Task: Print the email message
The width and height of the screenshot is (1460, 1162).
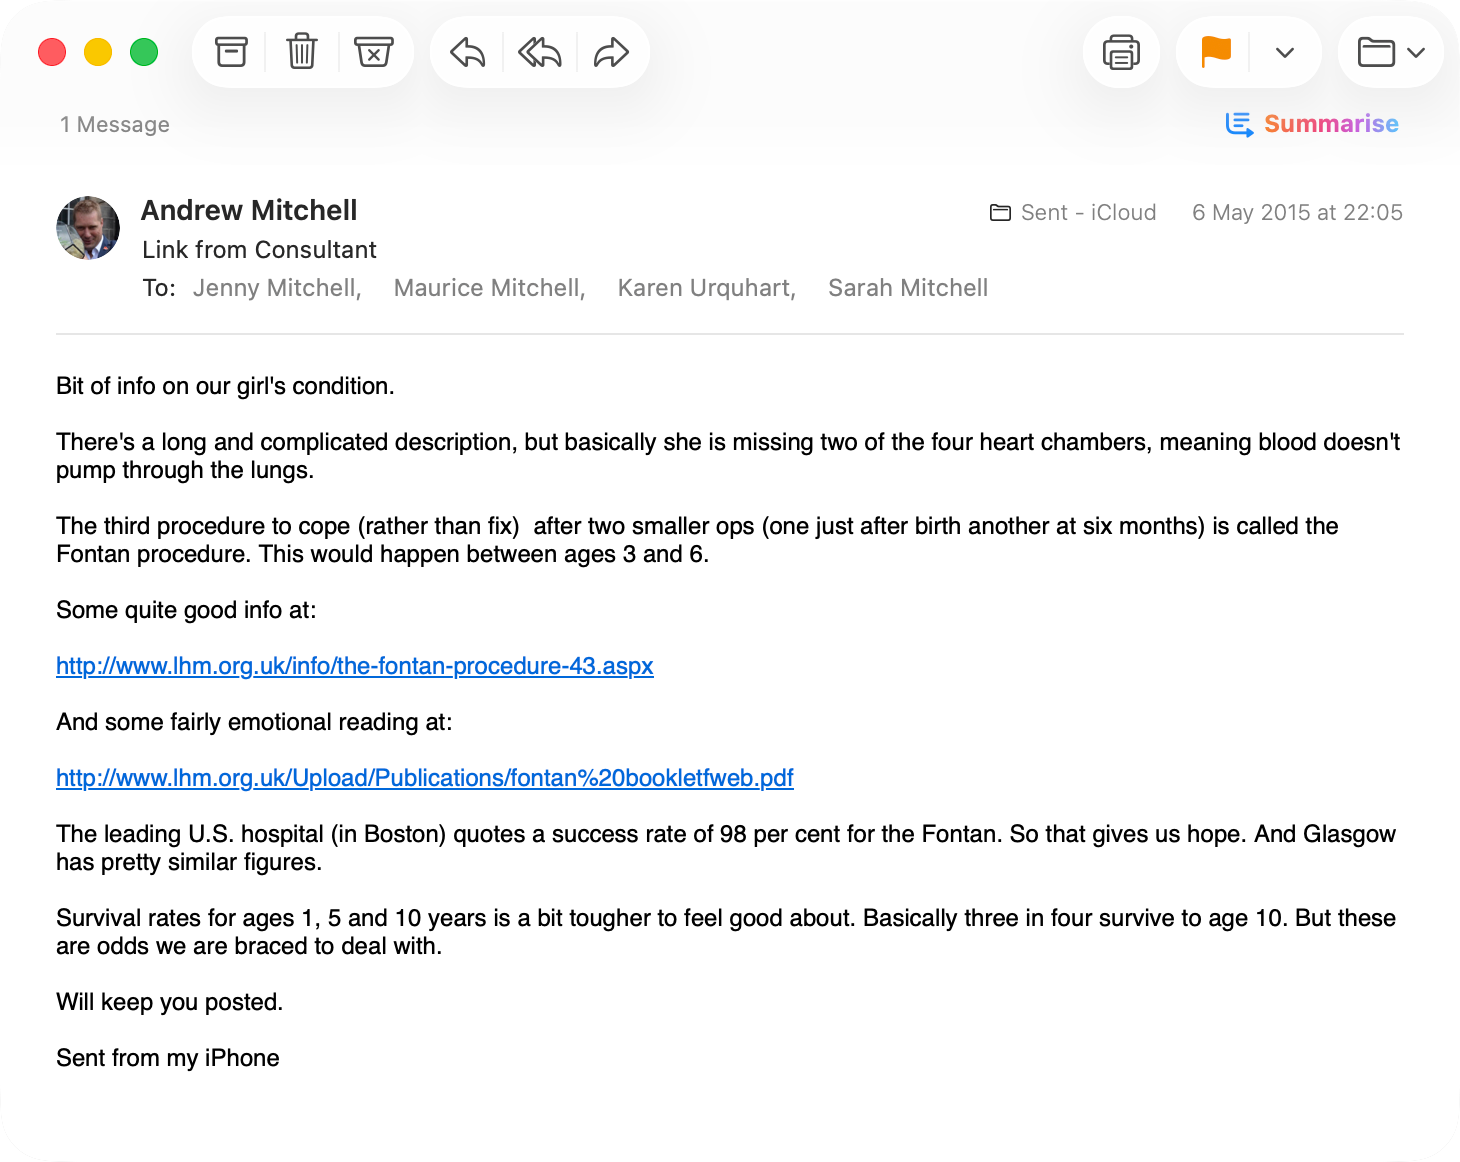Action: pos(1121,52)
